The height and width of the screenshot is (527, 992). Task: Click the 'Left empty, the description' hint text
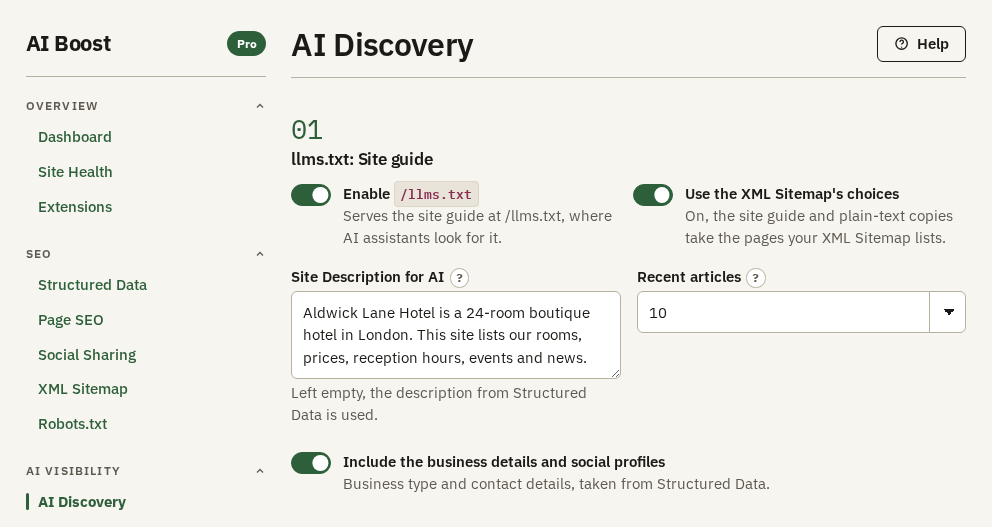point(438,404)
